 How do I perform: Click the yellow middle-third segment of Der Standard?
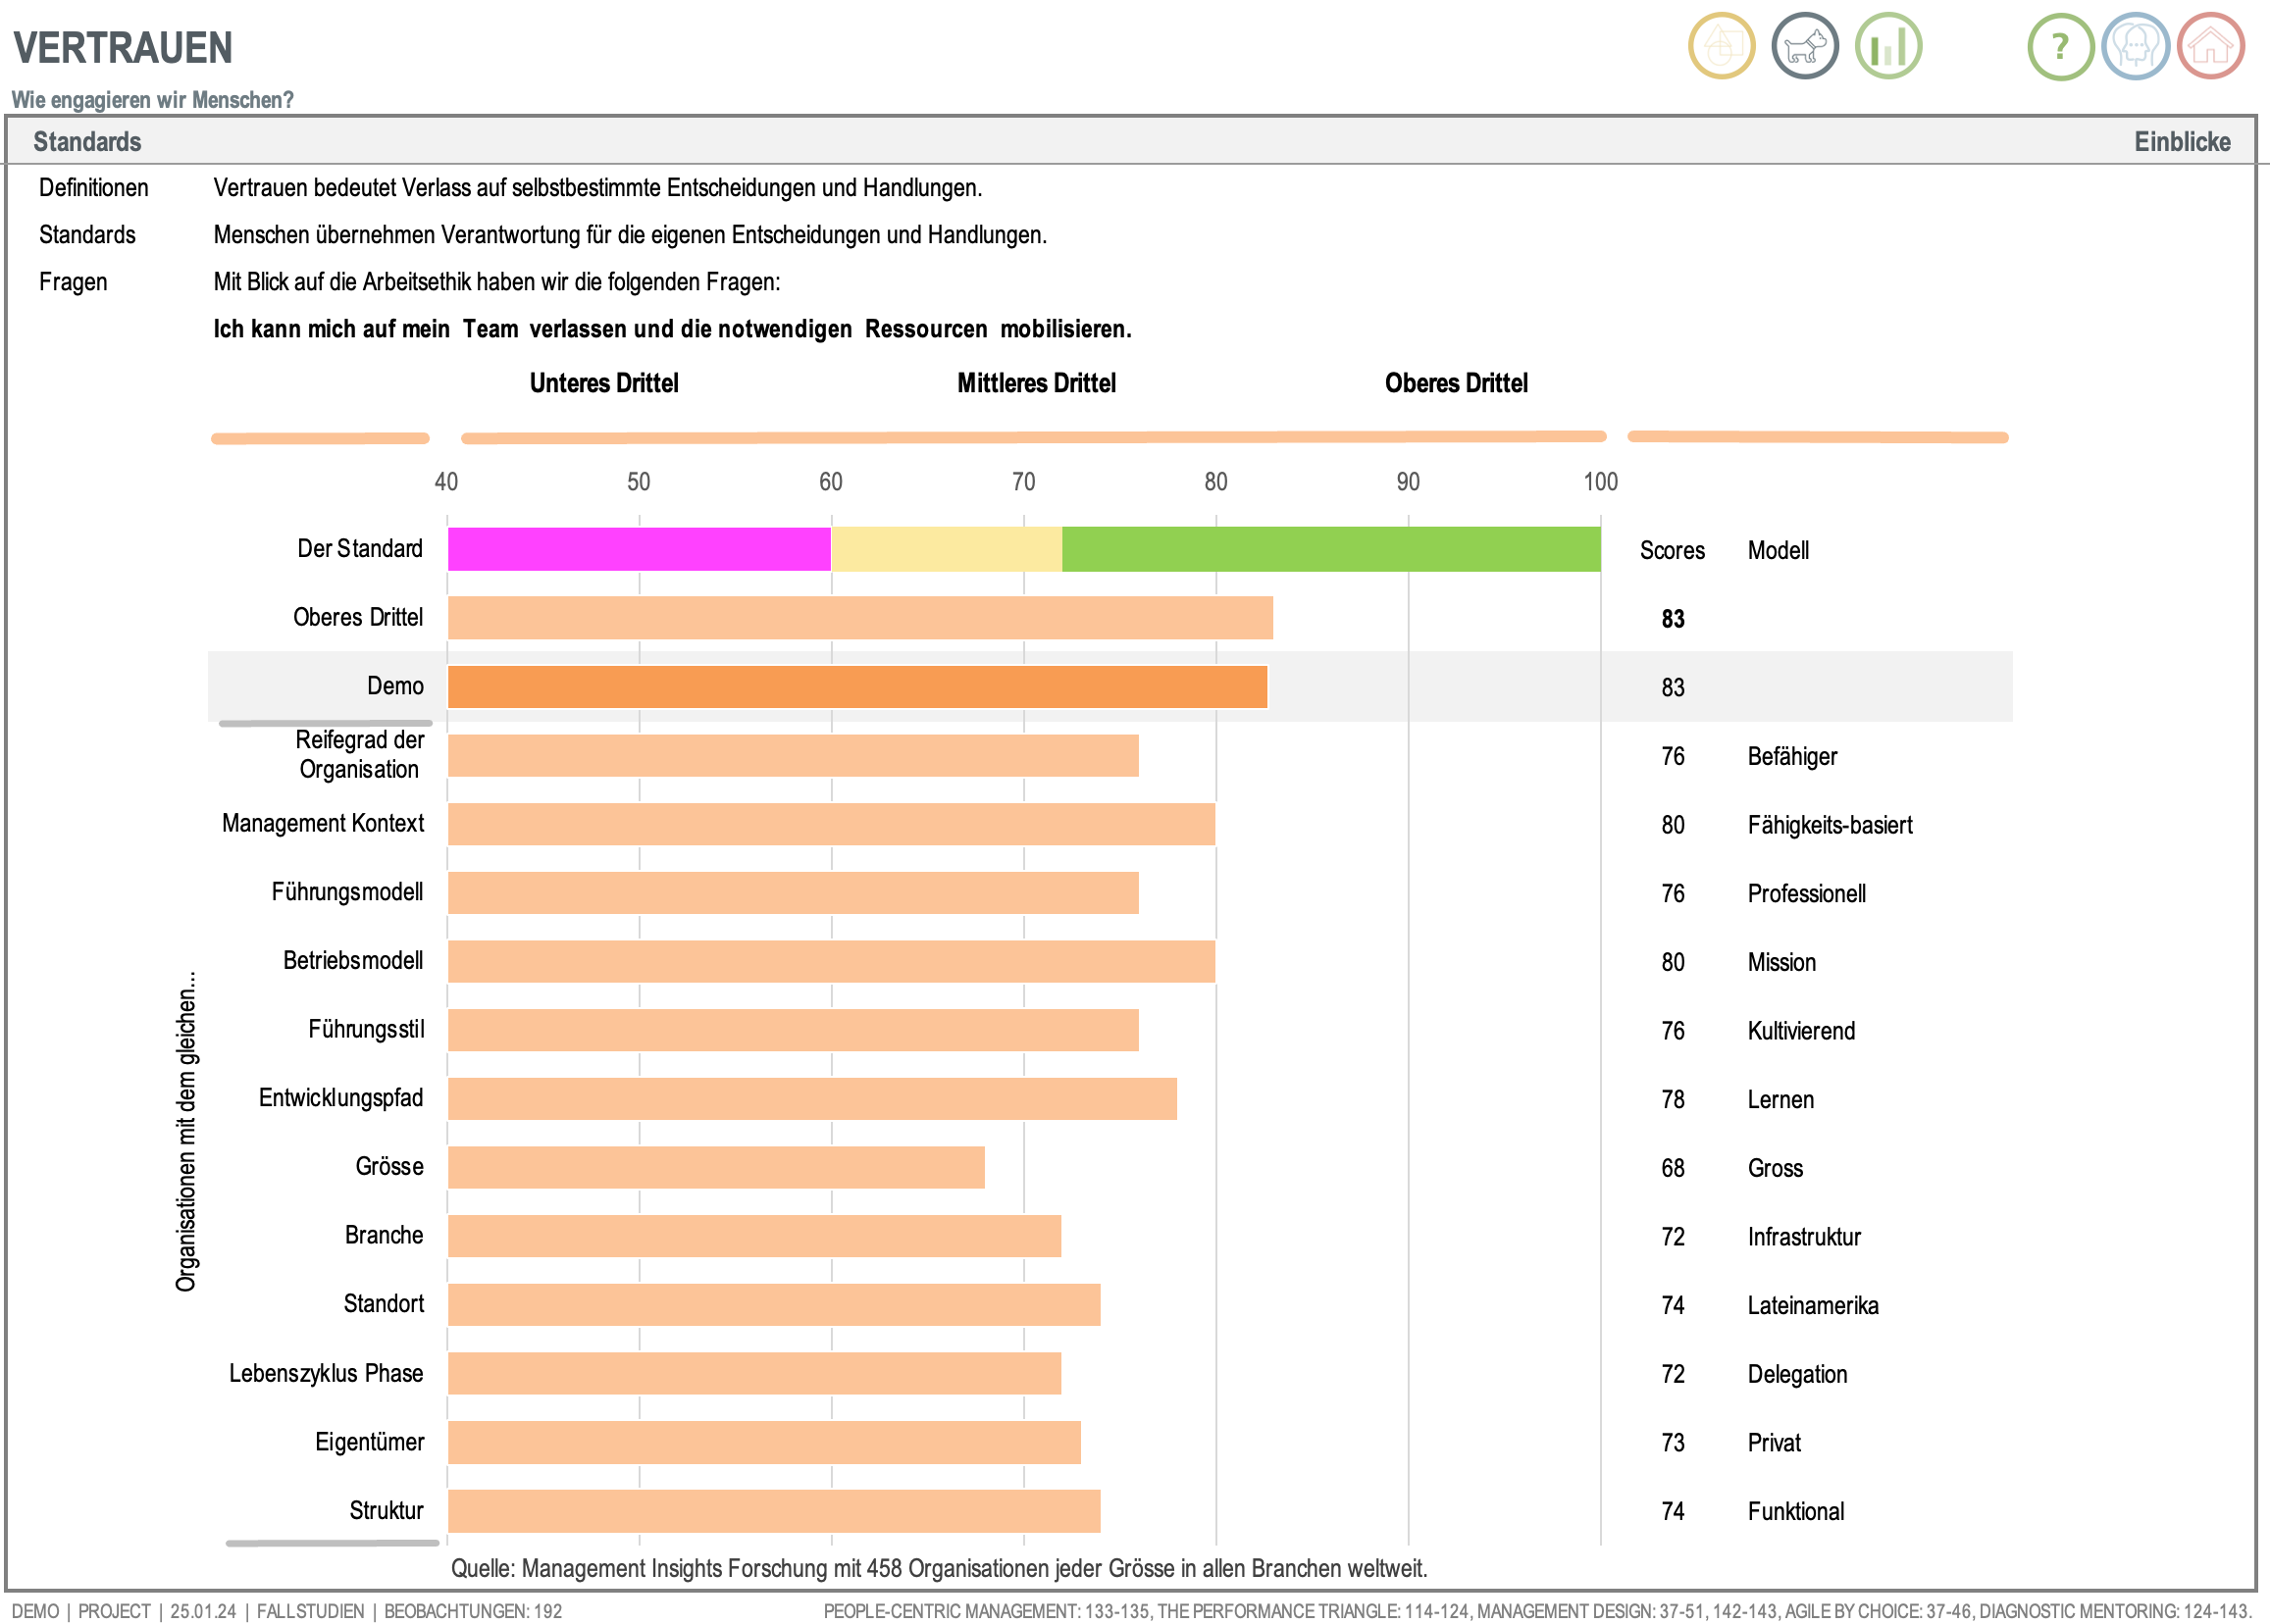pos(946,549)
